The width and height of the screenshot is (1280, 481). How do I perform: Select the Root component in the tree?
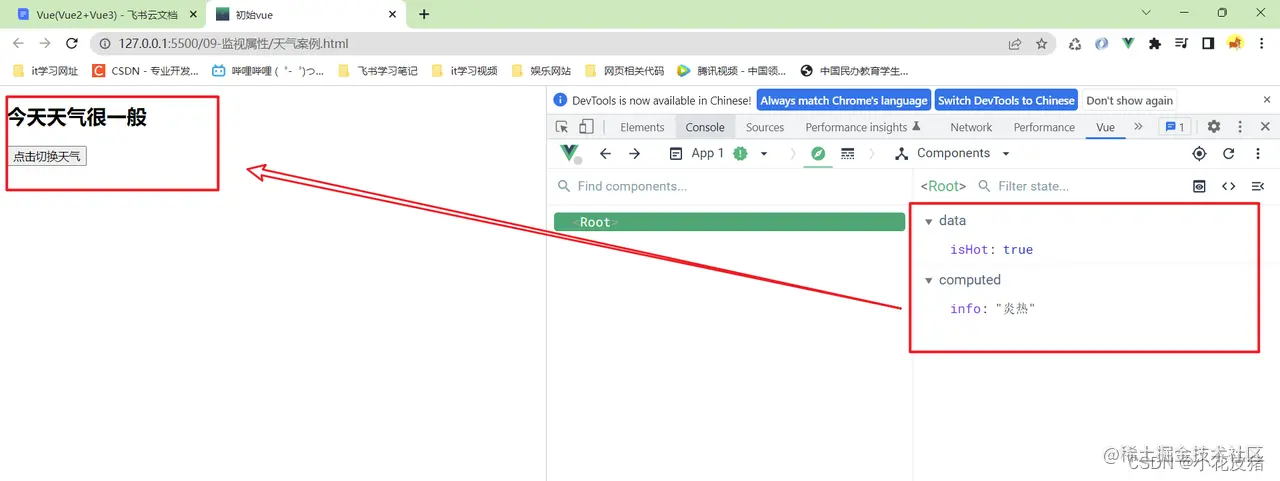729,222
